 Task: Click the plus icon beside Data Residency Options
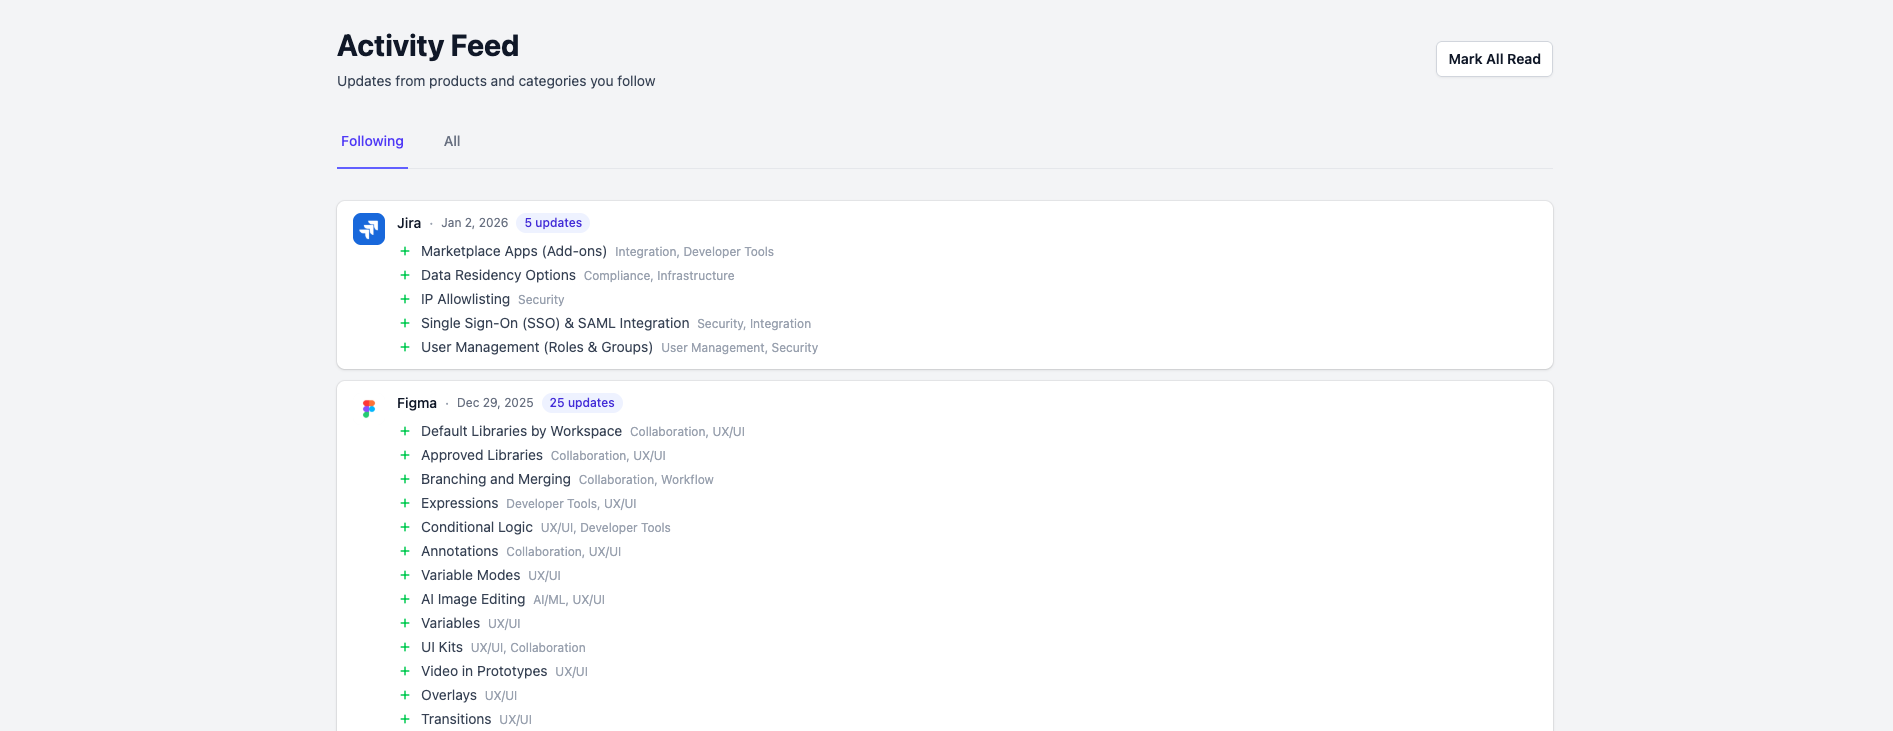point(405,275)
